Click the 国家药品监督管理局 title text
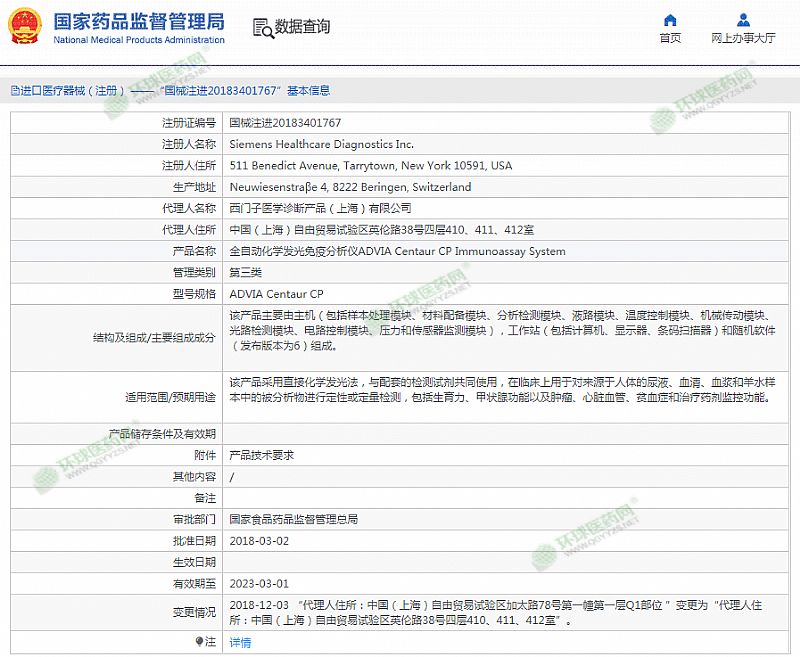This screenshot has width=800, height=657. pos(138,21)
